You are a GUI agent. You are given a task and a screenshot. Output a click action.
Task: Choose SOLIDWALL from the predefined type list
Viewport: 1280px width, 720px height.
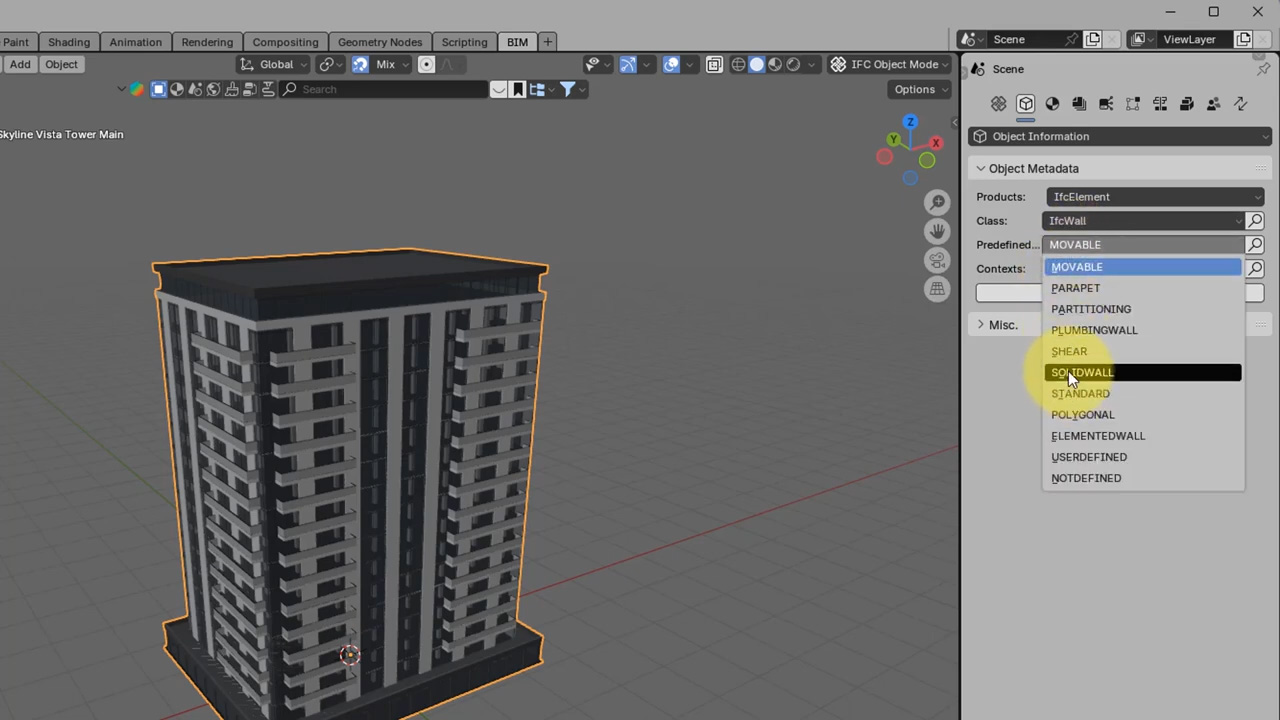tap(1082, 373)
